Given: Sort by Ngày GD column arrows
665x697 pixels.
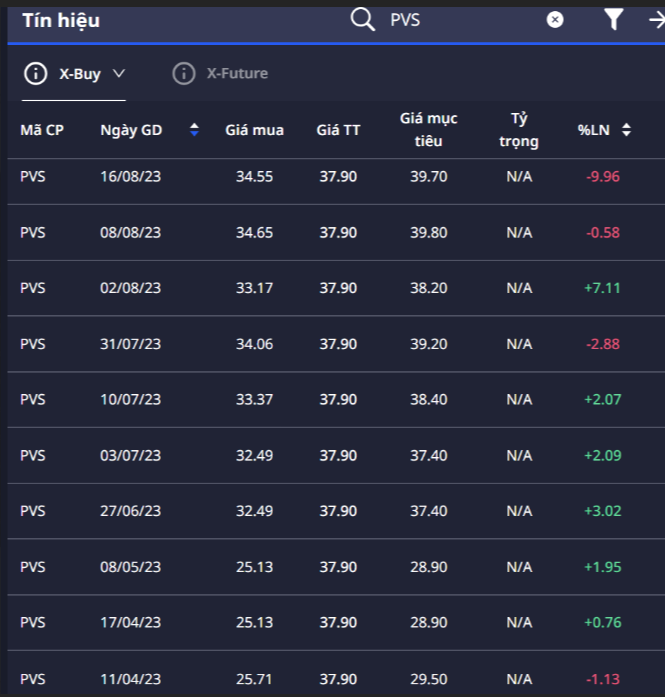Looking at the screenshot, I should (x=194, y=130).
